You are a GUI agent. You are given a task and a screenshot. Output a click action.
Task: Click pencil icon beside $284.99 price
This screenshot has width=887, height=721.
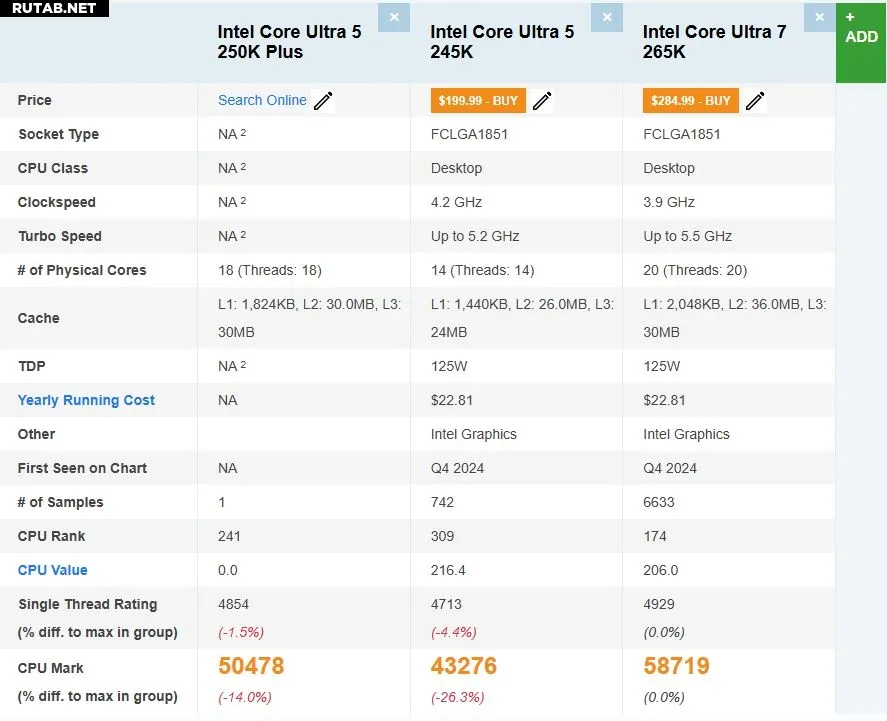[x=755, y=101]
